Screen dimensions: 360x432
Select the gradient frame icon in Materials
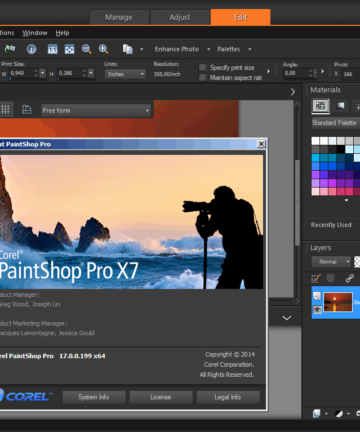(340, 106)
